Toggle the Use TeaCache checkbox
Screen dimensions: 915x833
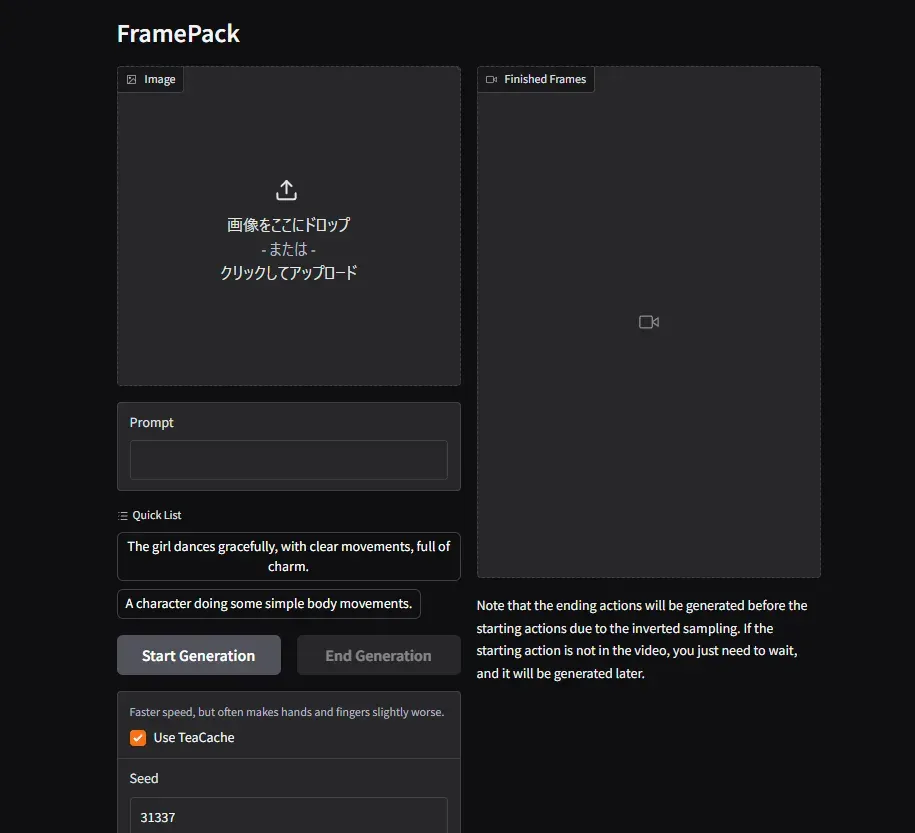click(x=138, y=738)
